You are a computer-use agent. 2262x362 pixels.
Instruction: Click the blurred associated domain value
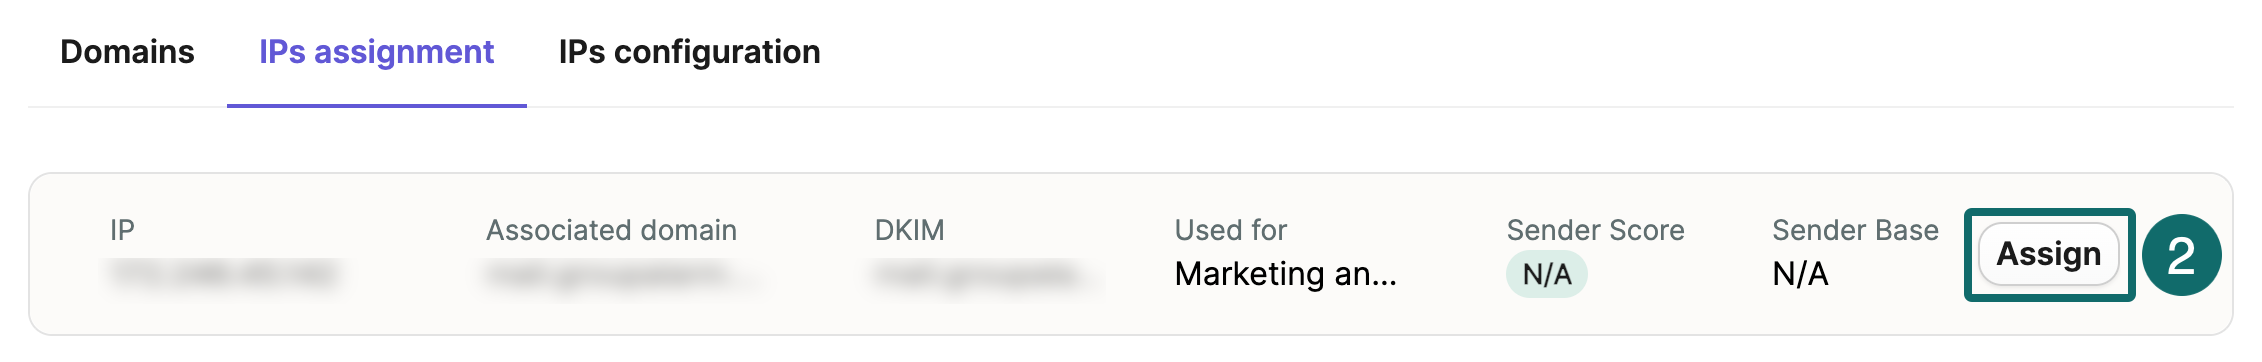pos(622,274)
